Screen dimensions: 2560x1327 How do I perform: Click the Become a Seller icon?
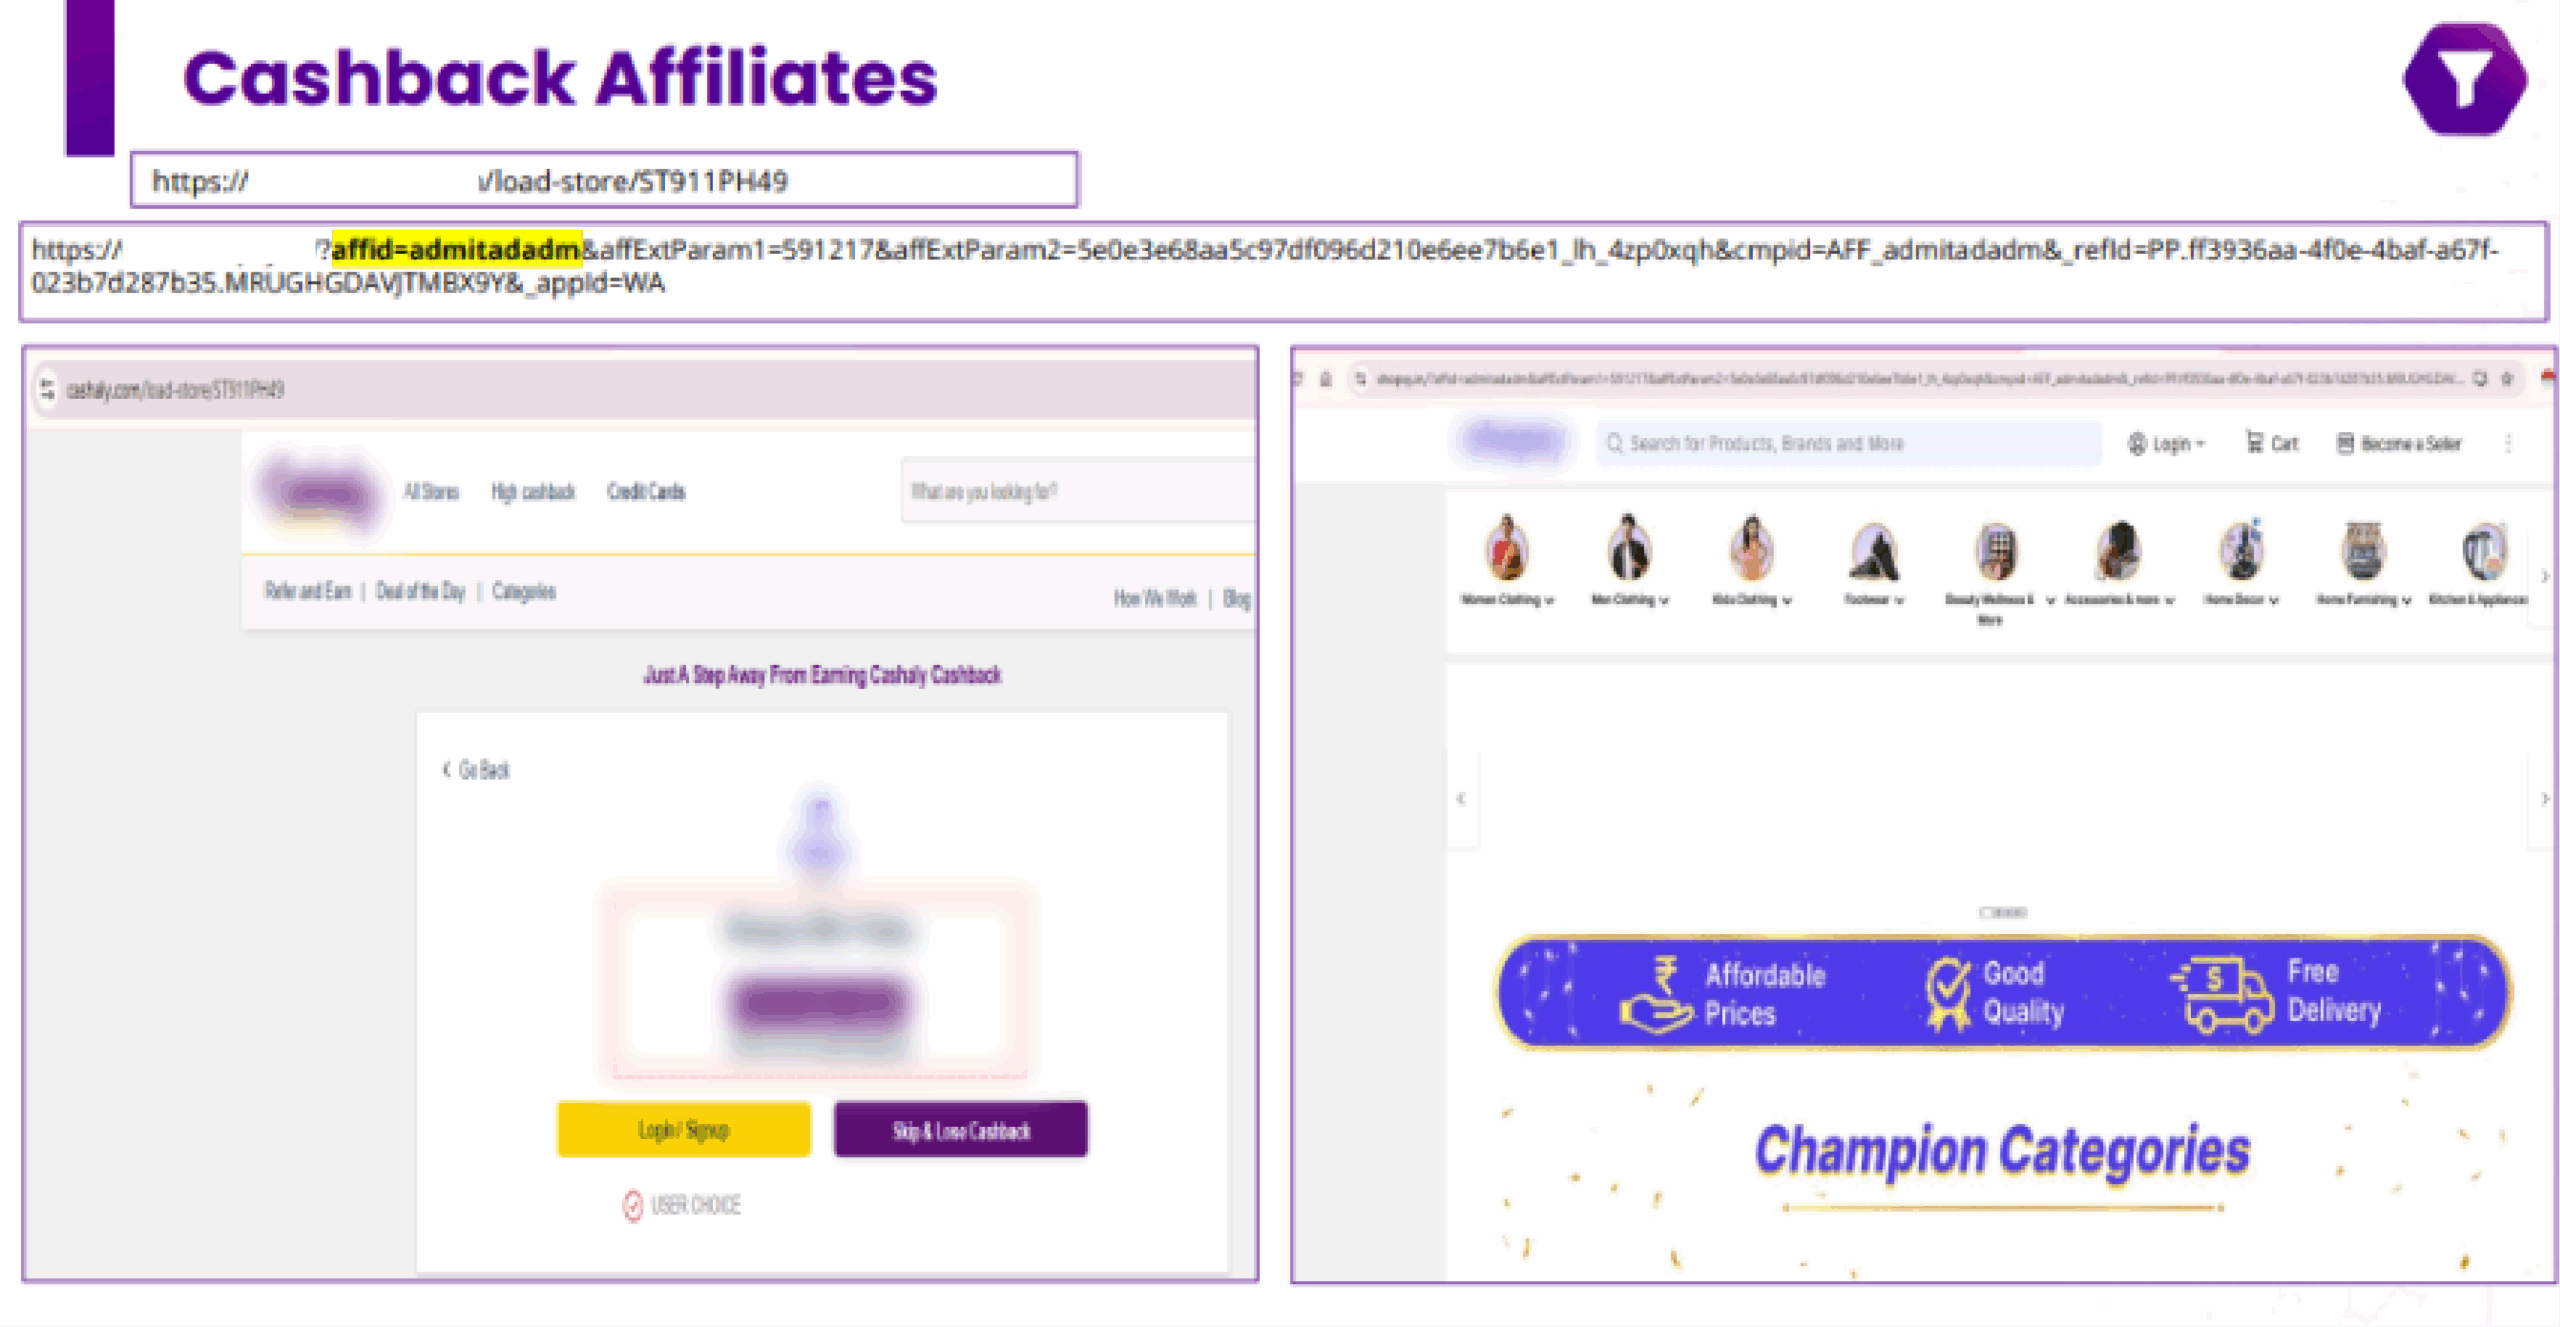(2344, 444)
